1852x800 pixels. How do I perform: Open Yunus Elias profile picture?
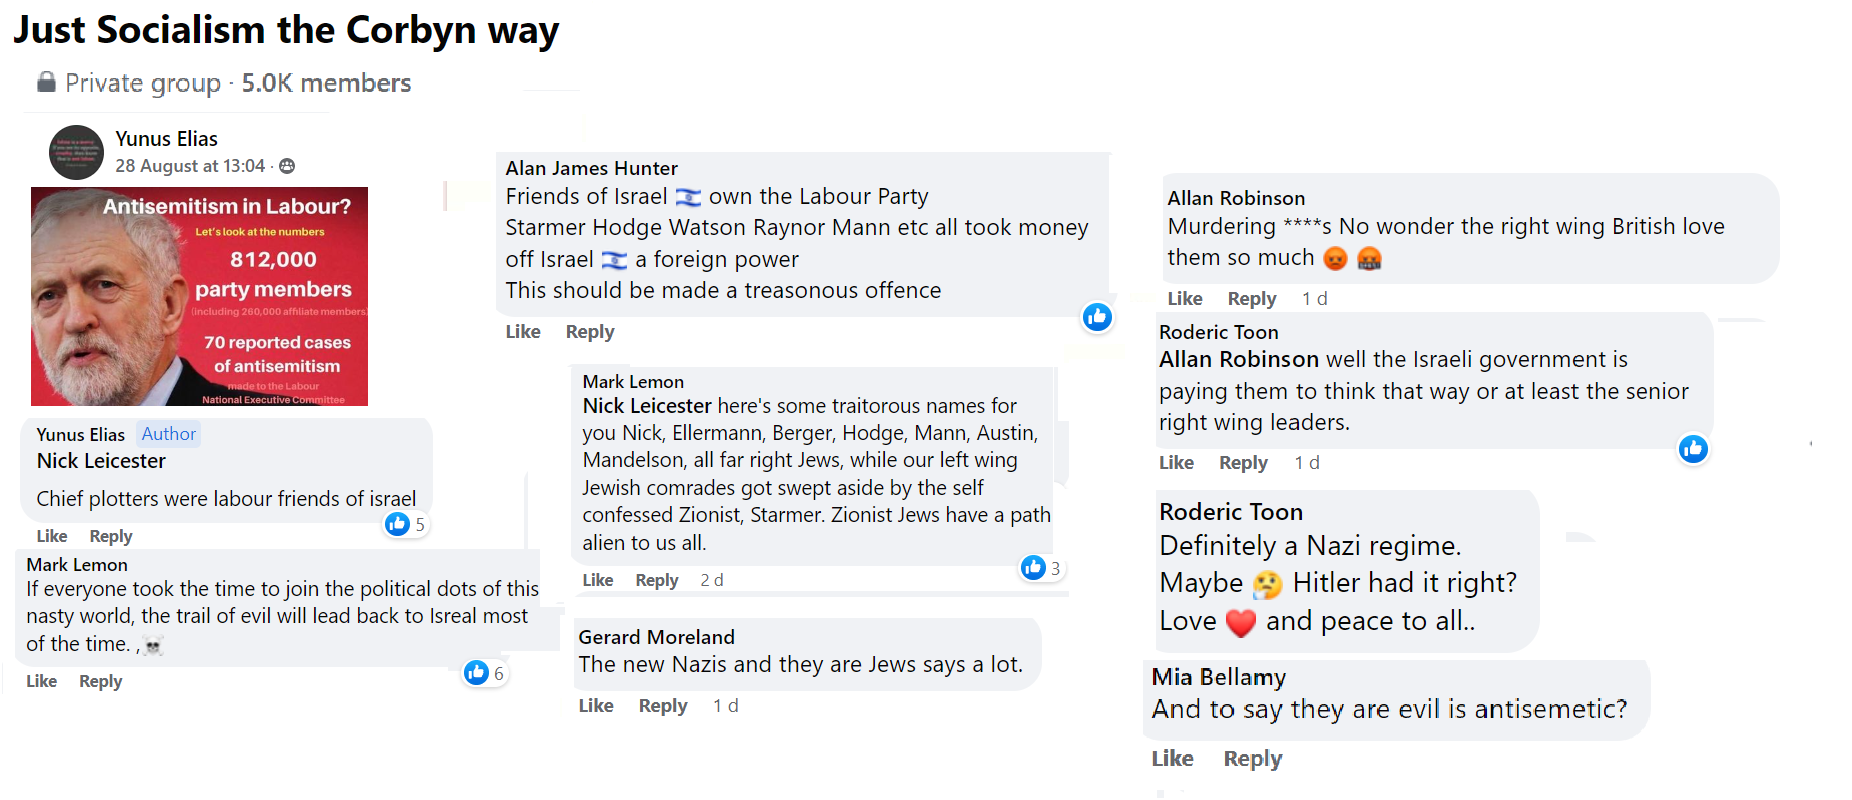(x=77, y=152)
